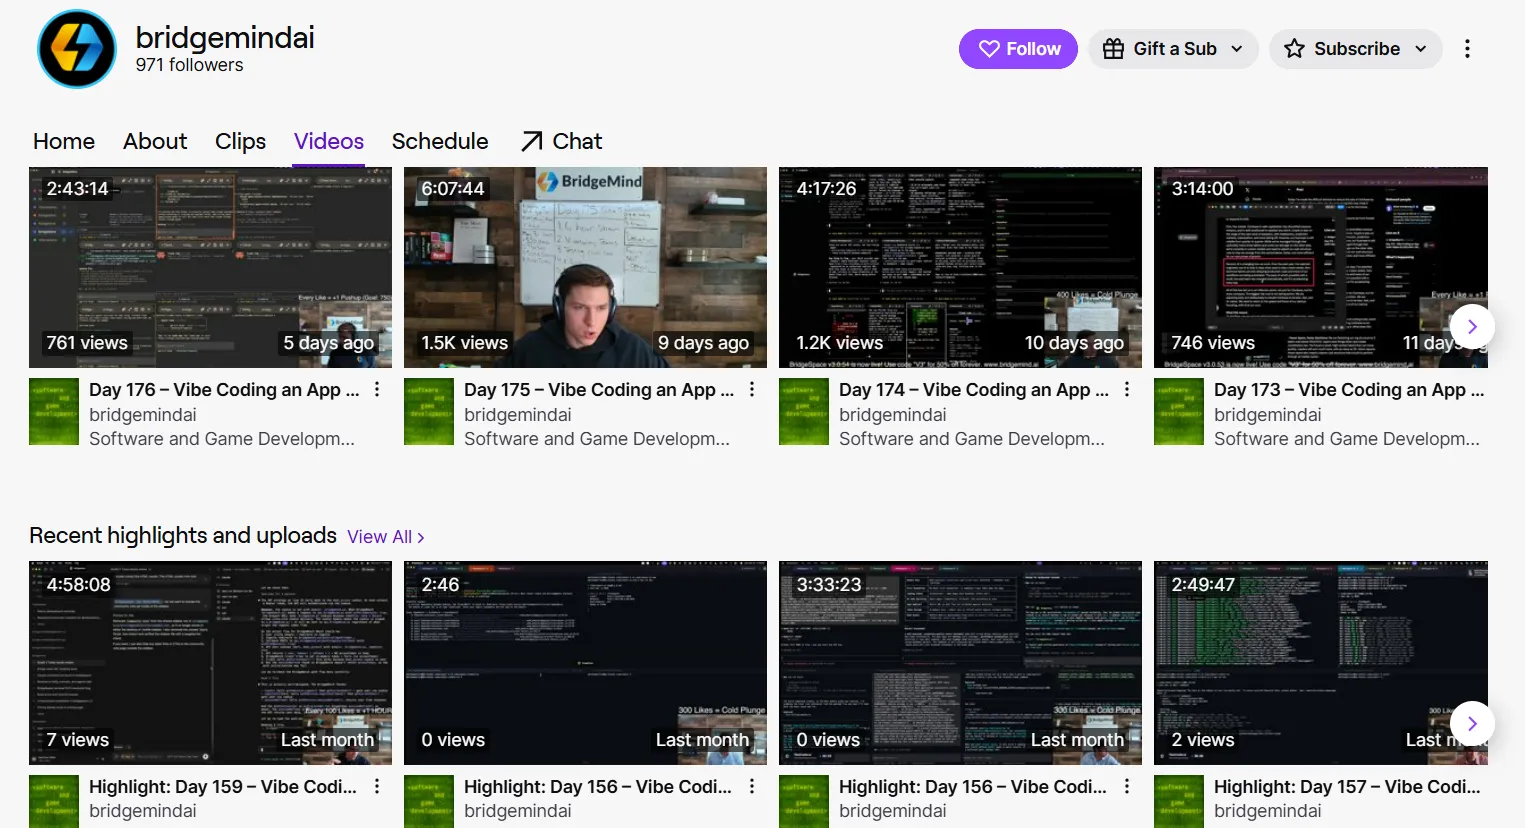The image size is (1525, 828).
Task: Click the Recent highlights and uploads heading
Action: (x=183, y=535)
